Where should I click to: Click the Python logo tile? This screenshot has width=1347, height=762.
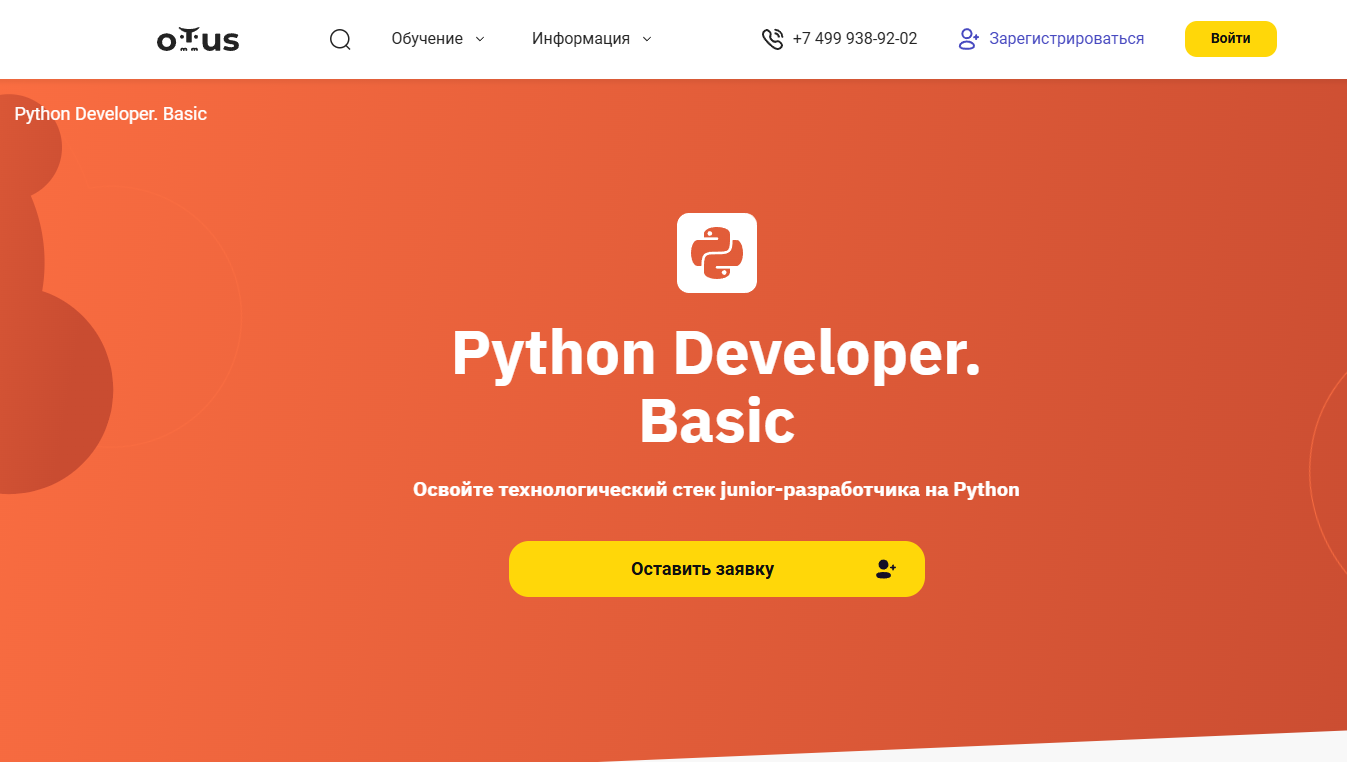717,253
